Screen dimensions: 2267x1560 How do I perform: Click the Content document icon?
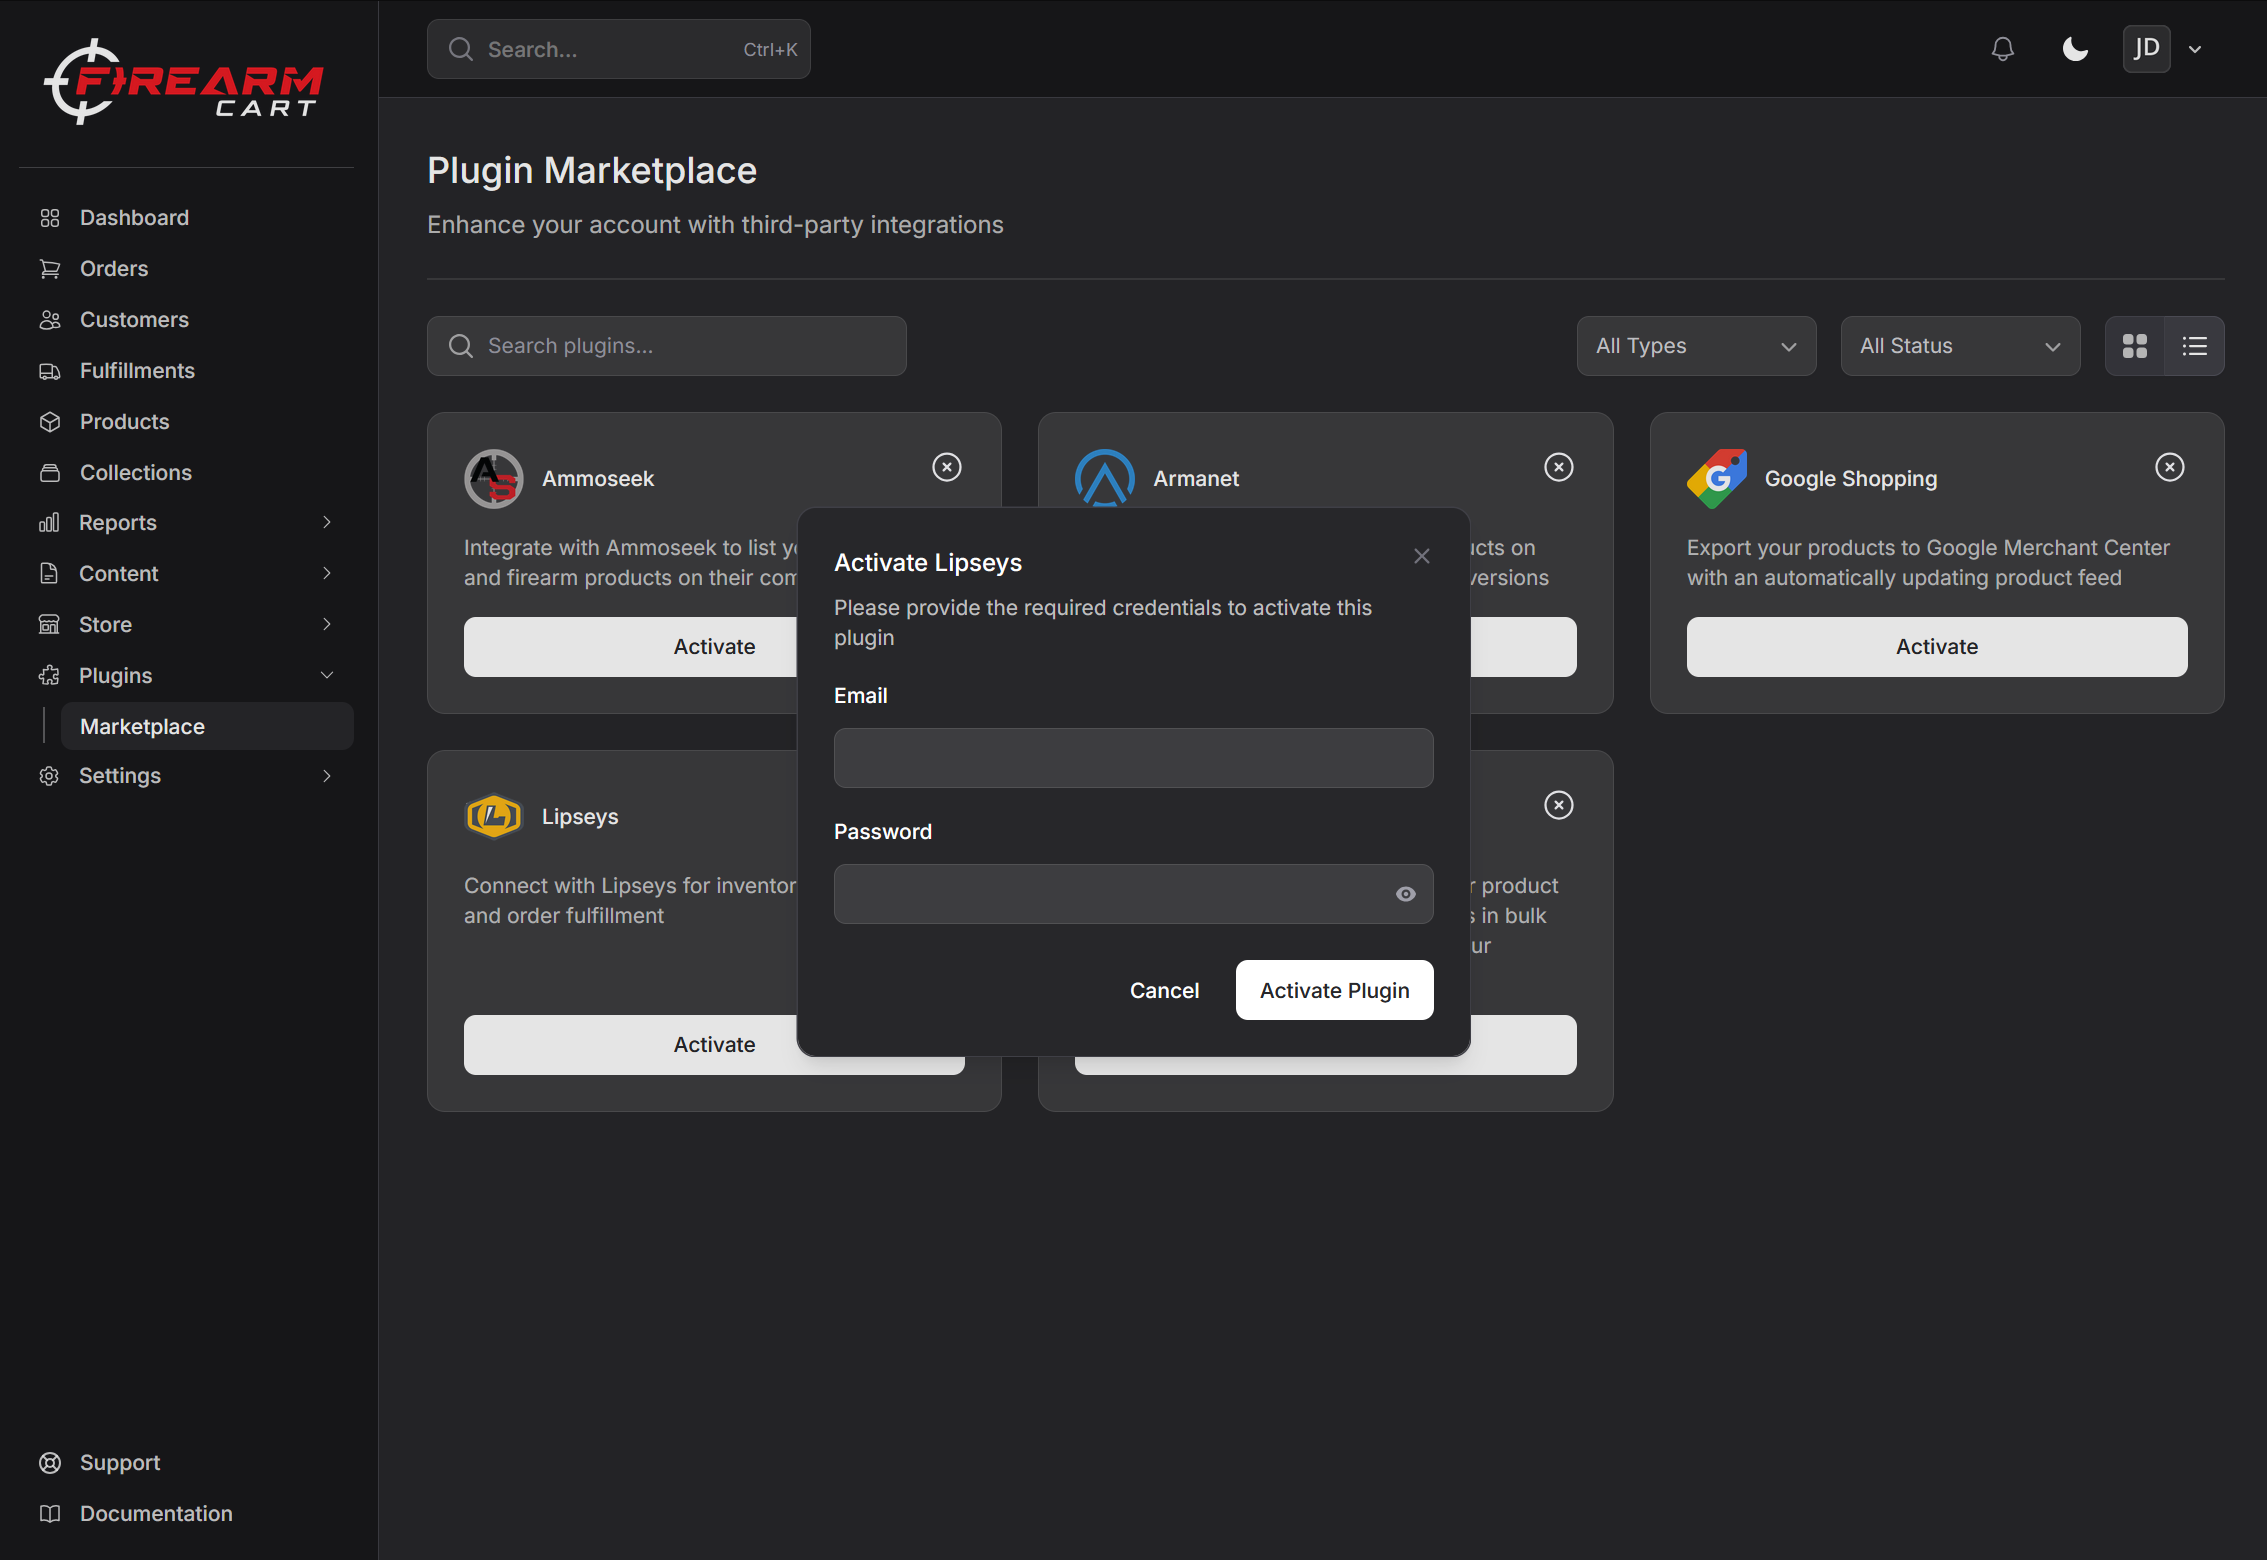(x=49, y=574)
